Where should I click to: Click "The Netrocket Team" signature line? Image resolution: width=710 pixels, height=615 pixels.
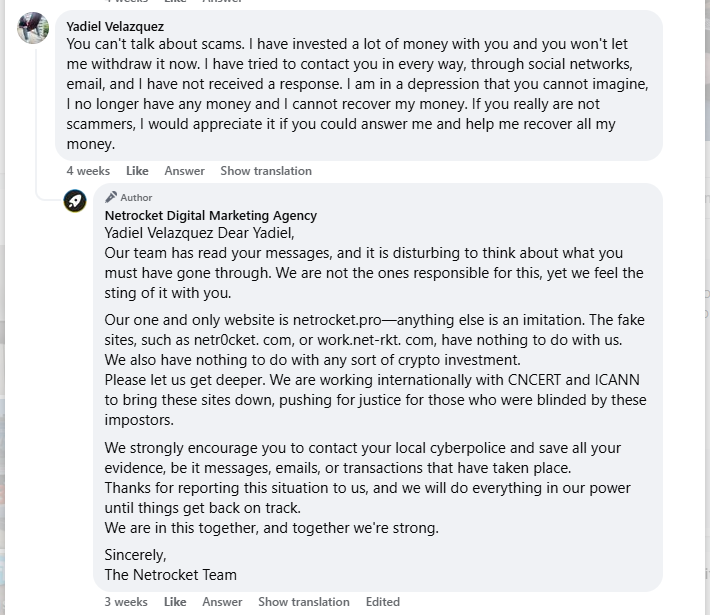tap(171, 574)
